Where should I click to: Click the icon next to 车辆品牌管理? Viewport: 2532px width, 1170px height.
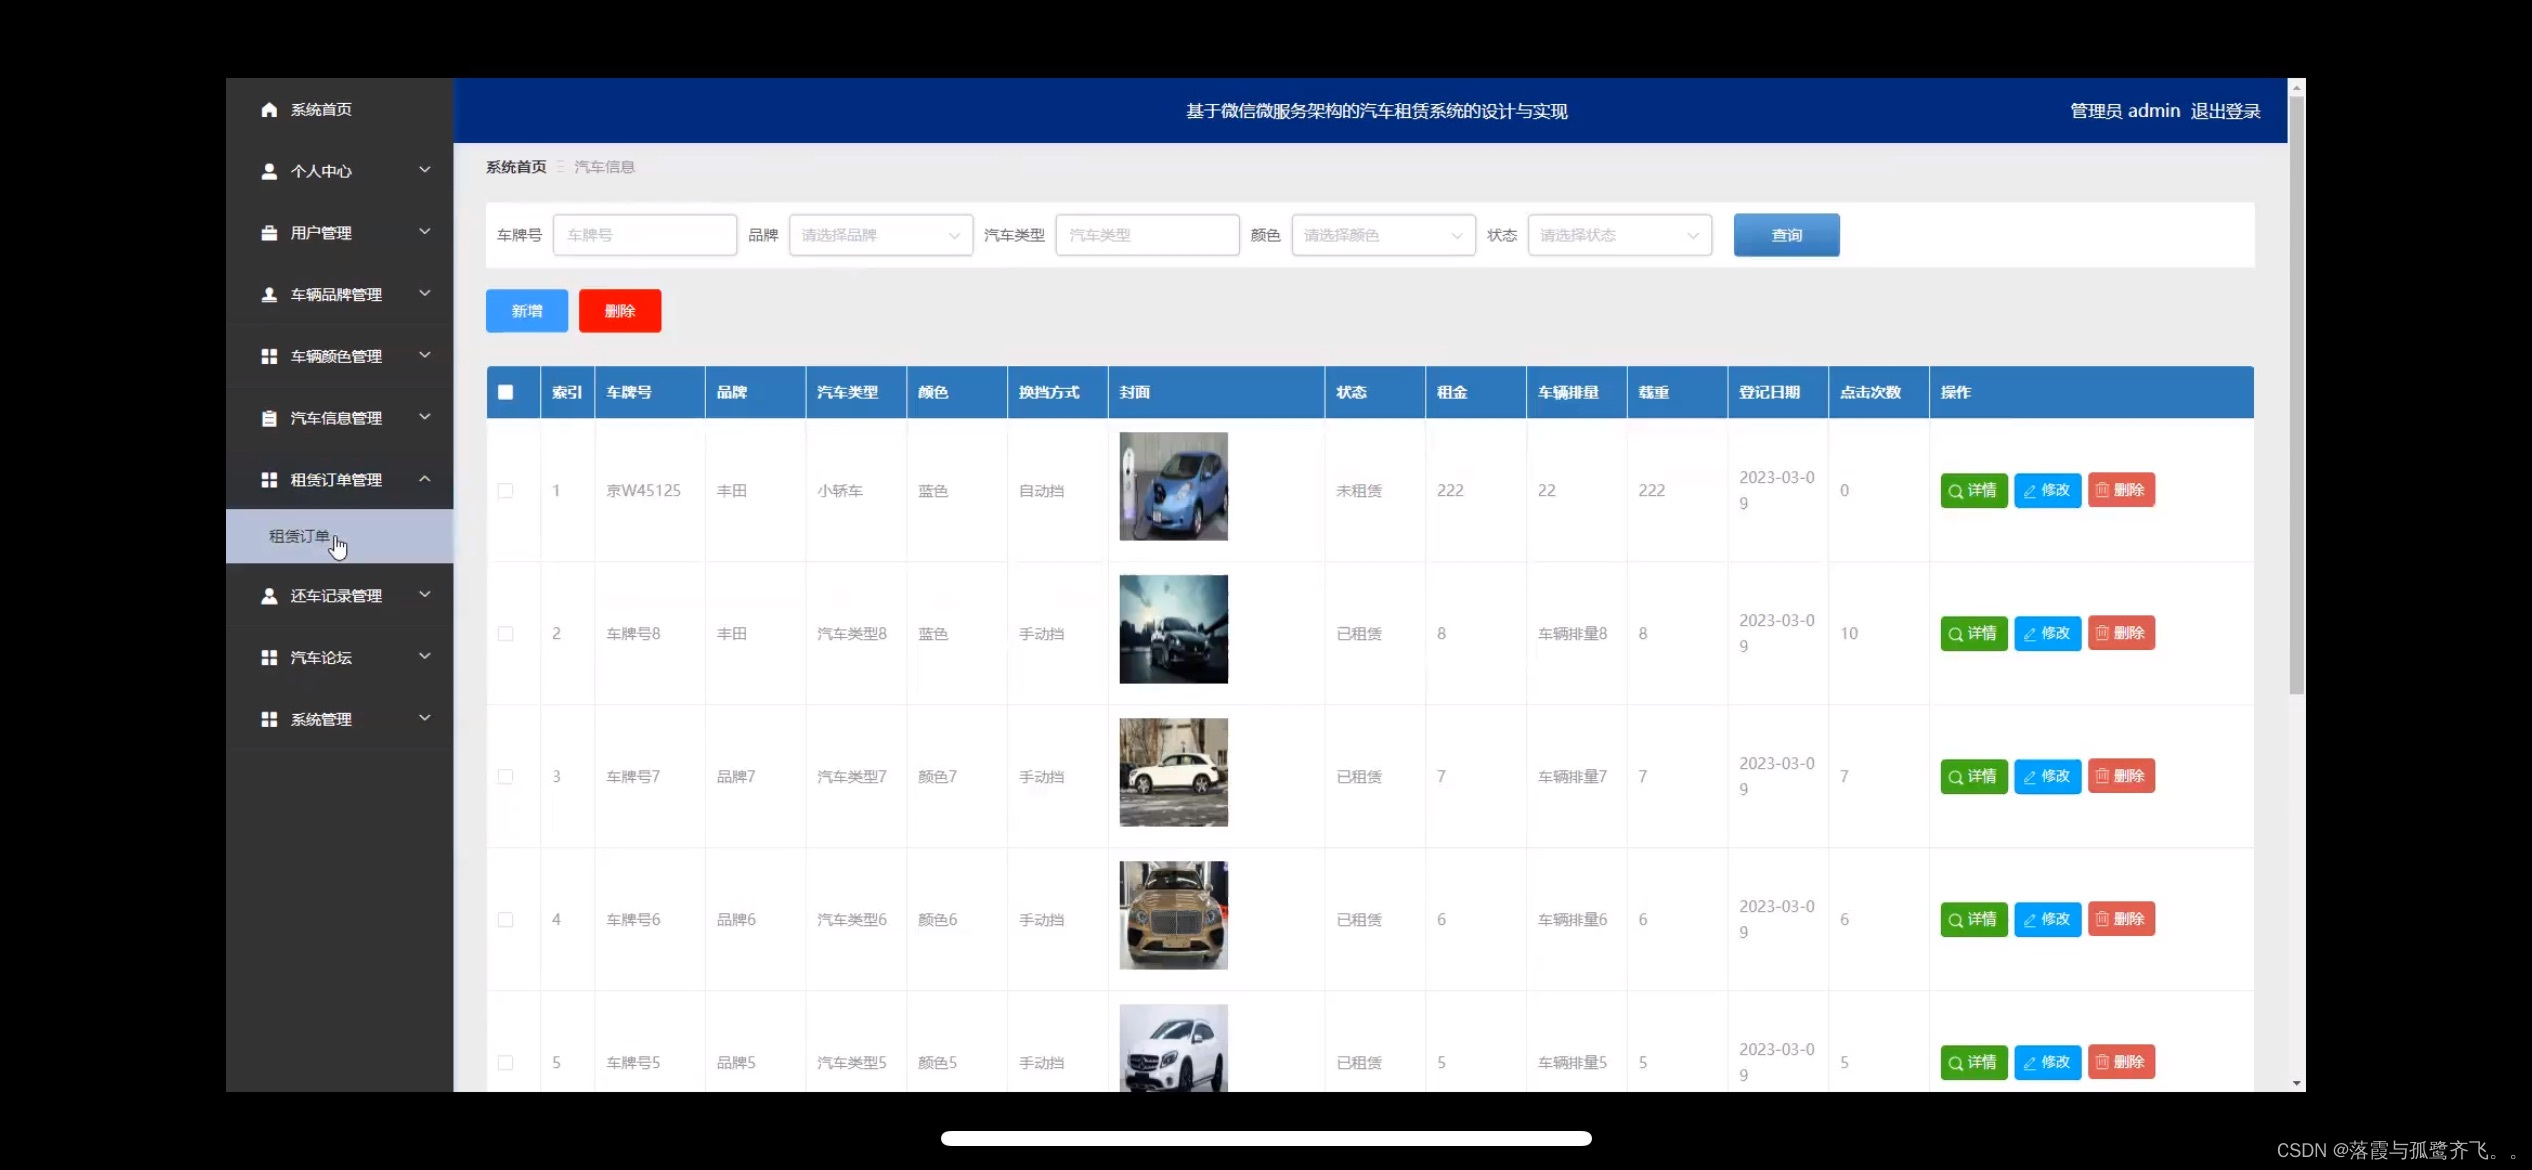(269, 295)
